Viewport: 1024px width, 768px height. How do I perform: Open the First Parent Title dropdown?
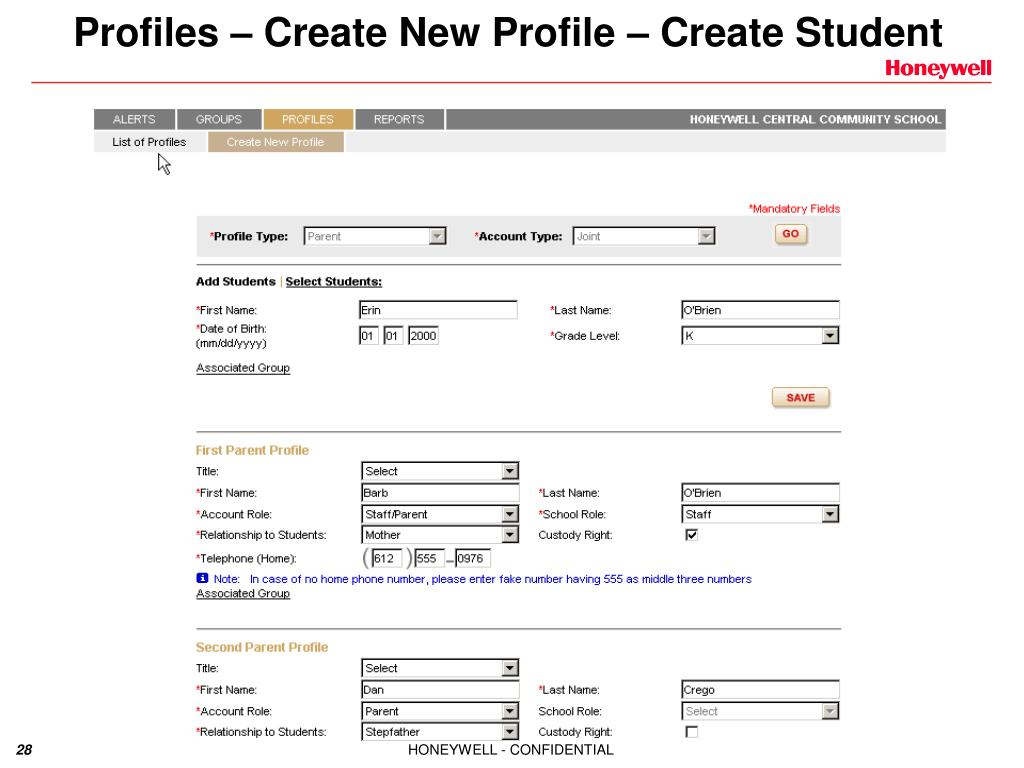pos(440,471)
